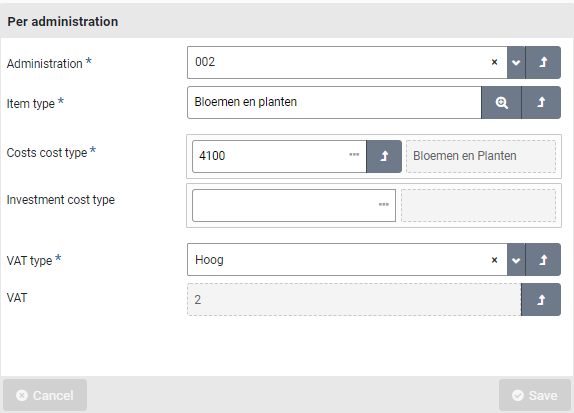Click the Save button
Viewport: 574px width, 413px height.
click(535, 395)
